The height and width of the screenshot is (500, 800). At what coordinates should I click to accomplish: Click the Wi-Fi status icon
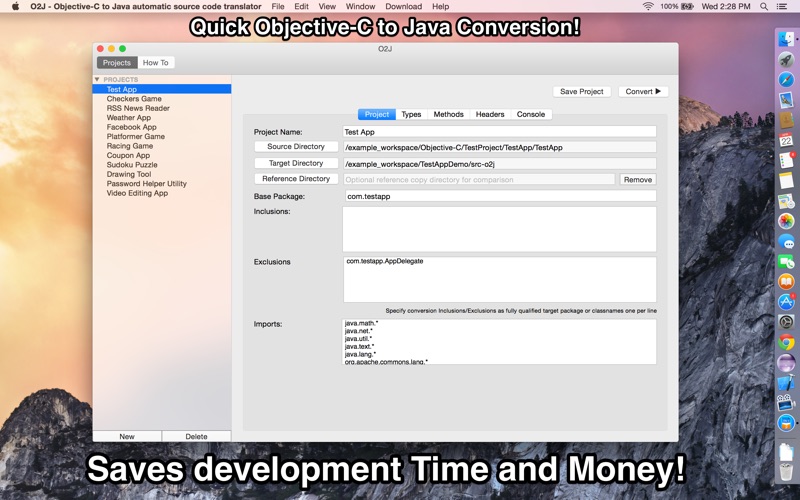[648, 6]
